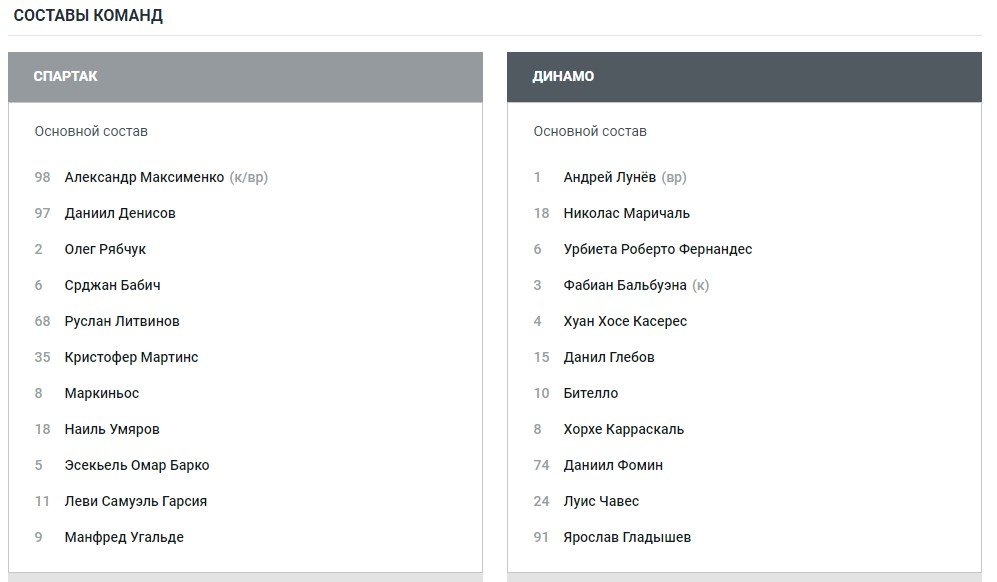Open Олег Рябчук profile
Image resolution: width=997 pixels, height=582 pixels.
[105, 249]
